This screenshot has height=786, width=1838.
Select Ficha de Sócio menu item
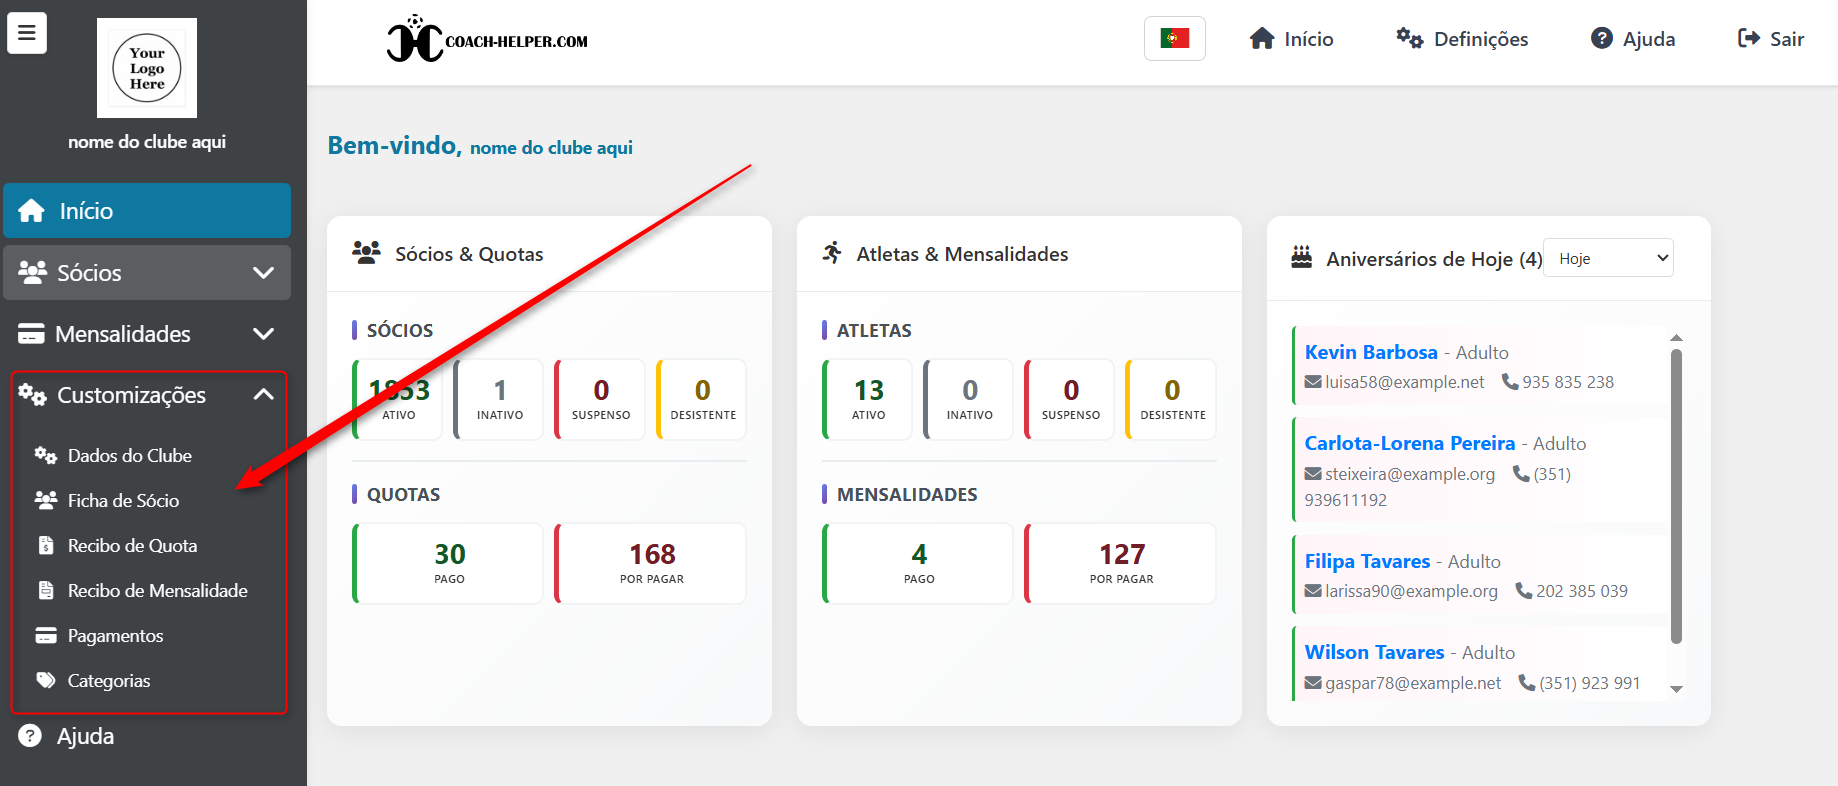point(123,501)
